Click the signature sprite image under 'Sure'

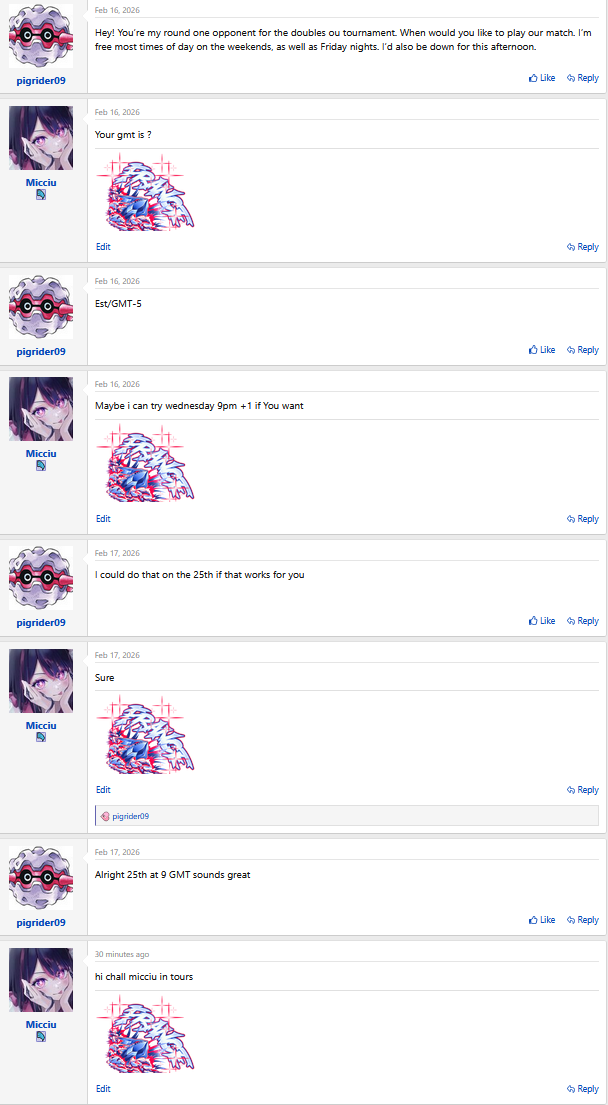[x=145, y=734]
